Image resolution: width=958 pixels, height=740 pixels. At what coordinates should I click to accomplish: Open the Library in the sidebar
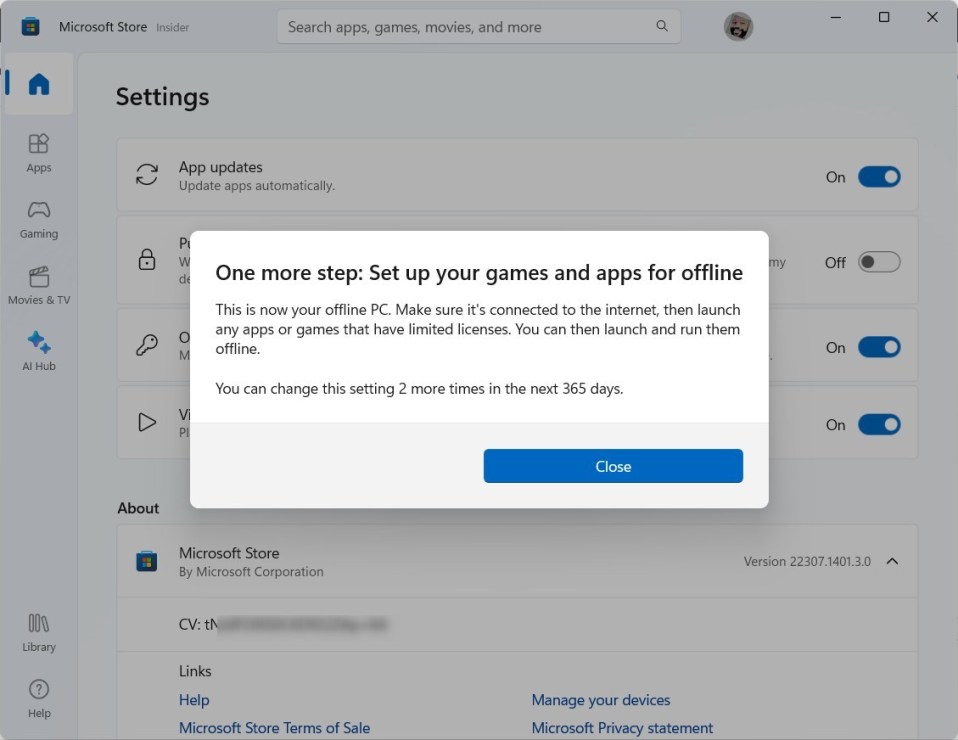tap(38, 633)
